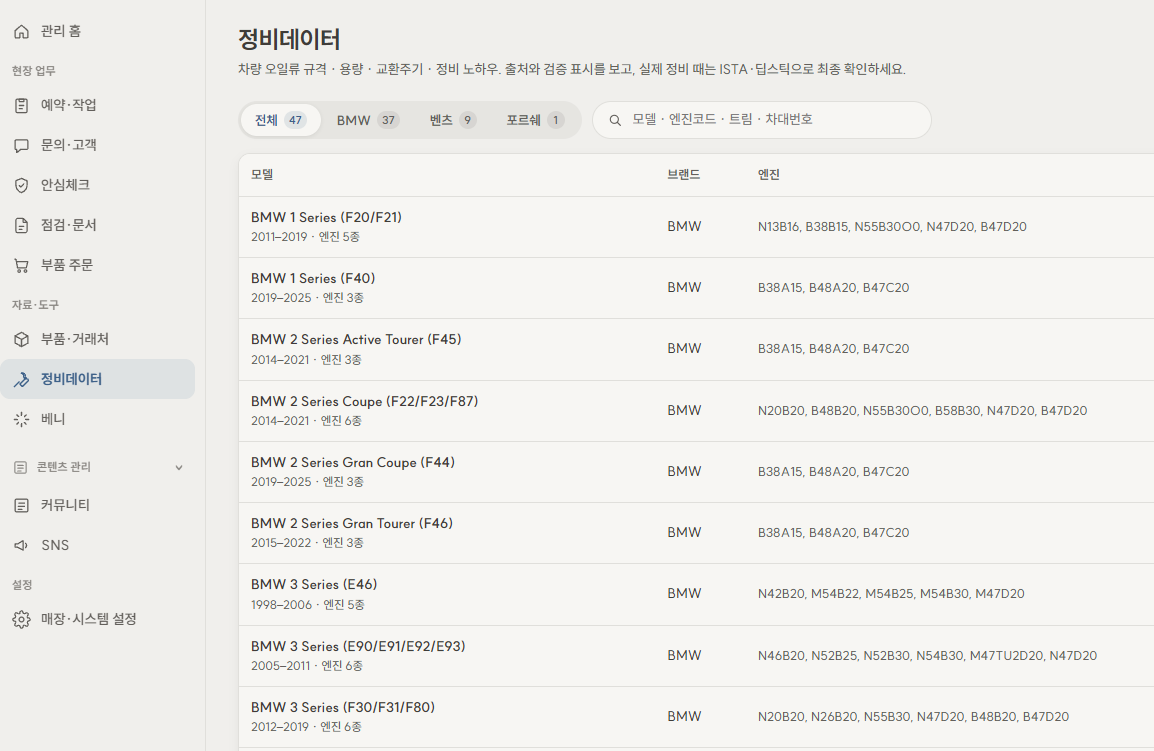Click 2012–2019 · 엔진 6종 subtitle
This screenshot has height=751, width=1154.
tap(306, 727)
